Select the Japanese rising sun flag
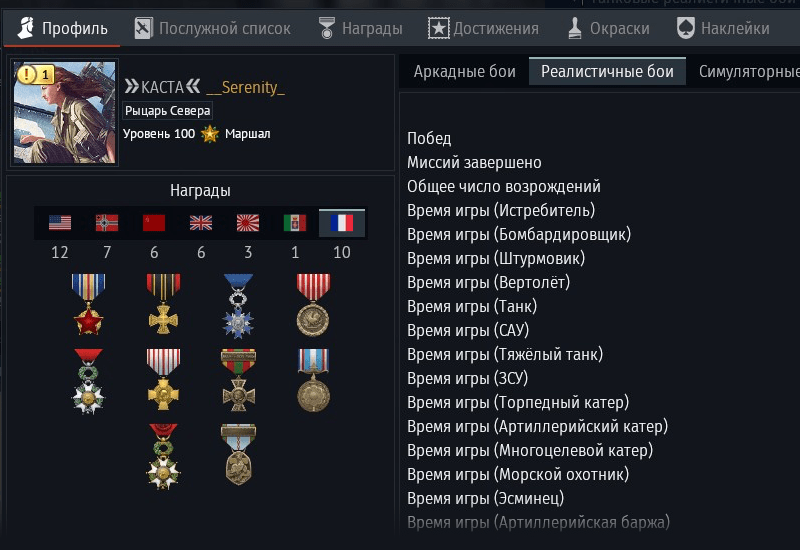 pos(247,223)
